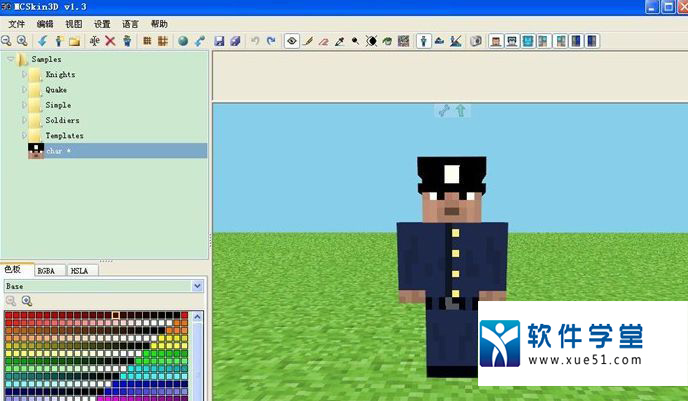Image resolution: width=688 pixels, height=401 pixels.
Task: Create a new folder from the toolbar
Action: click(x=75, y=41)
